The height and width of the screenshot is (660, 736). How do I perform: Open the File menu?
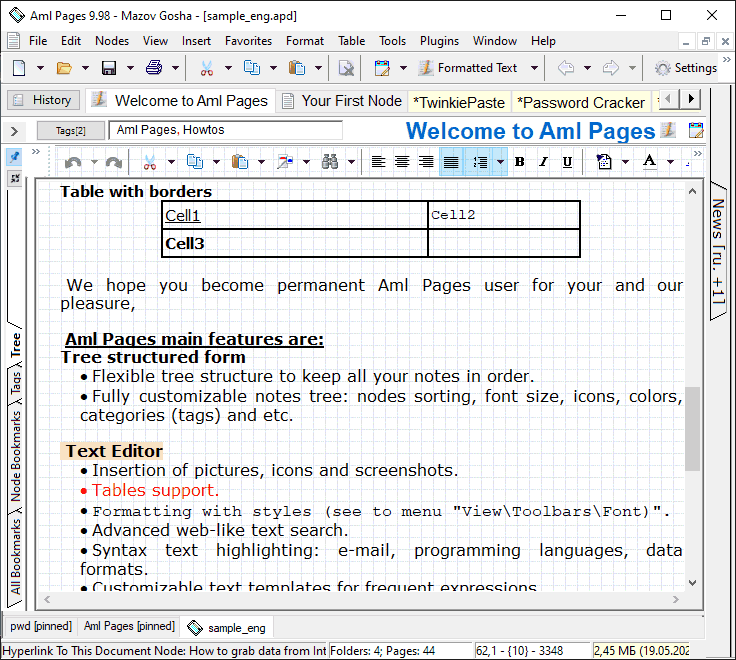(x=38, y=41)
